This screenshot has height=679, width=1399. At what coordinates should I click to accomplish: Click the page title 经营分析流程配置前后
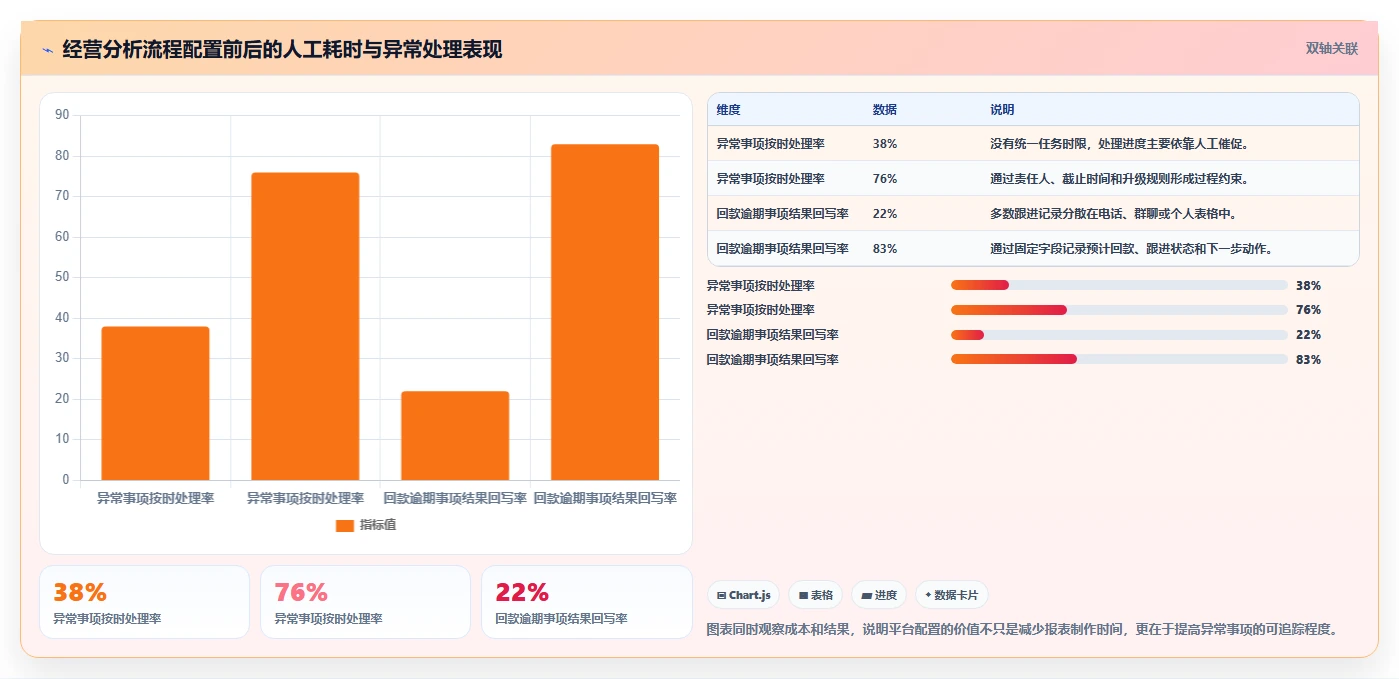pos(282,49)
